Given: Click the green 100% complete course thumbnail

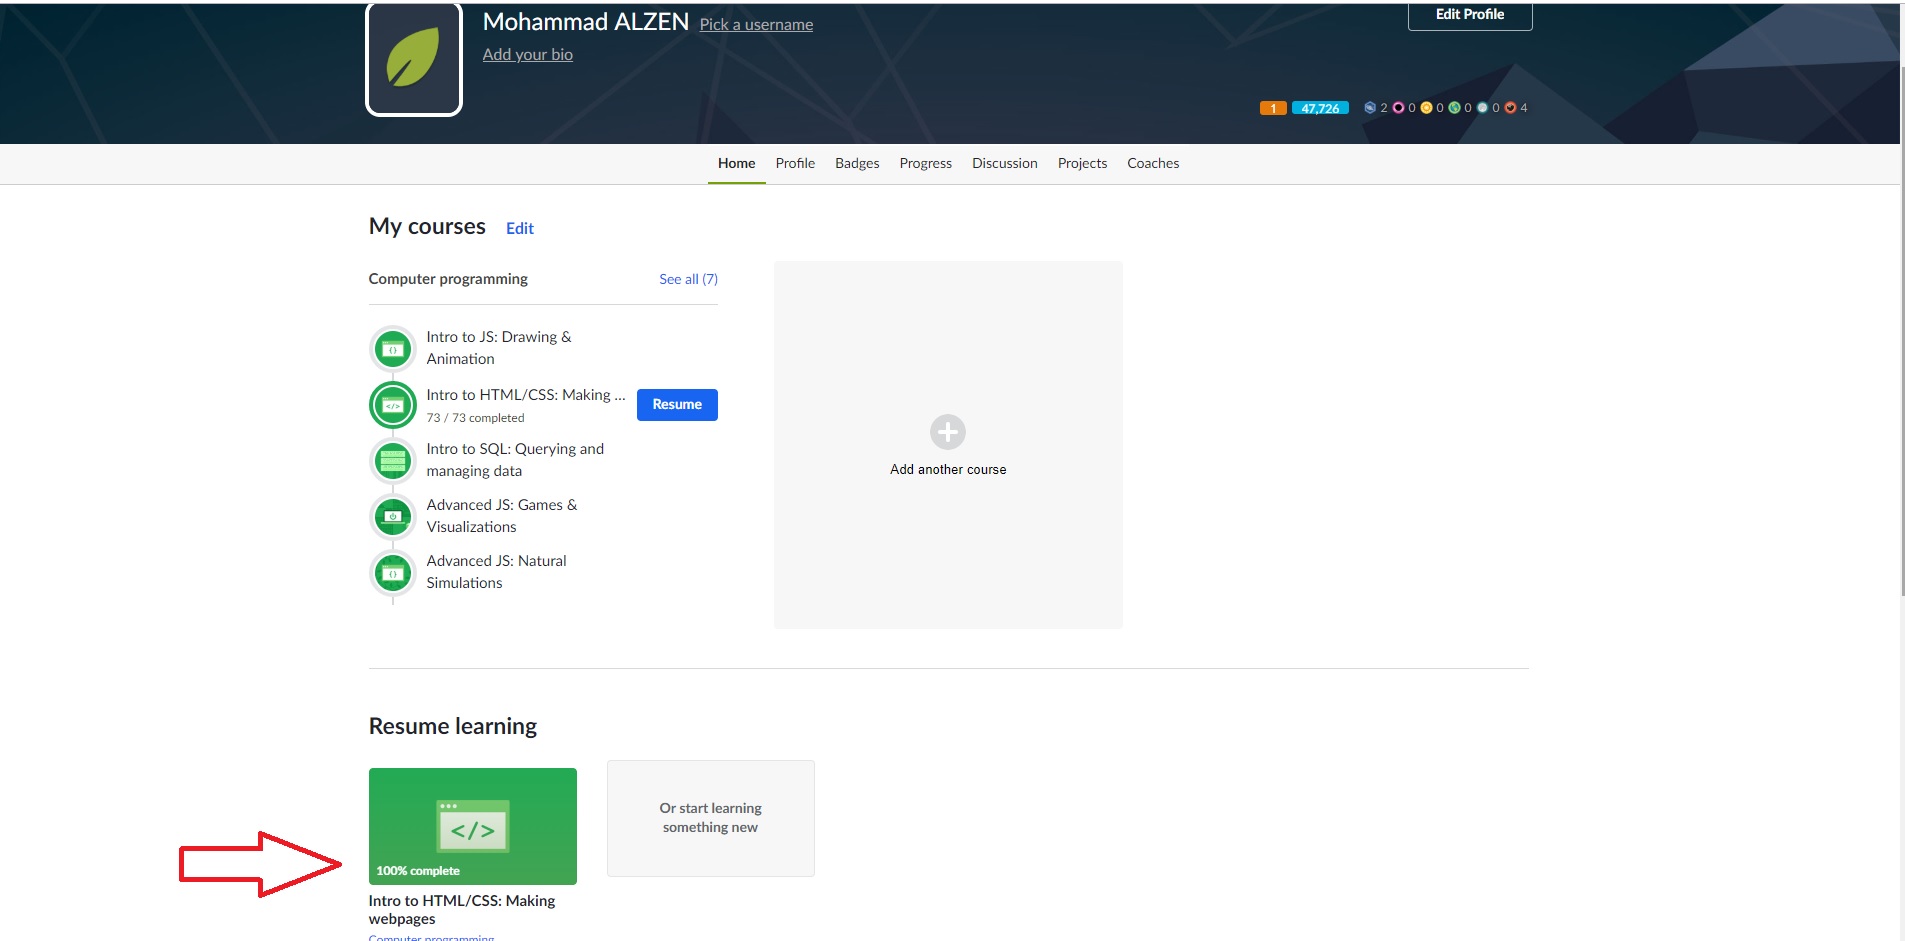Looking at the screenshot, I should (472, 826).
